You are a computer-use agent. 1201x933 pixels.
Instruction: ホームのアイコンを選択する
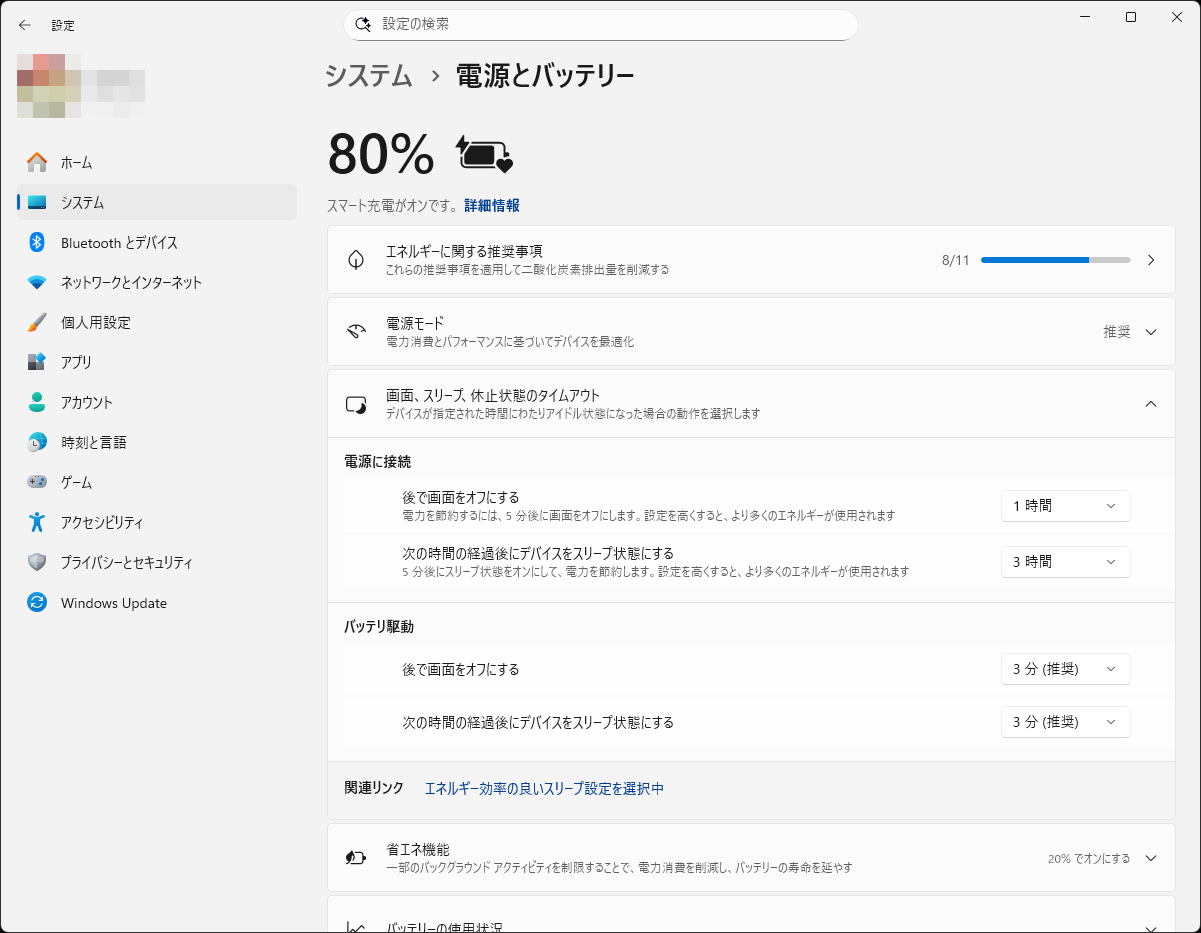coord(34,162)
